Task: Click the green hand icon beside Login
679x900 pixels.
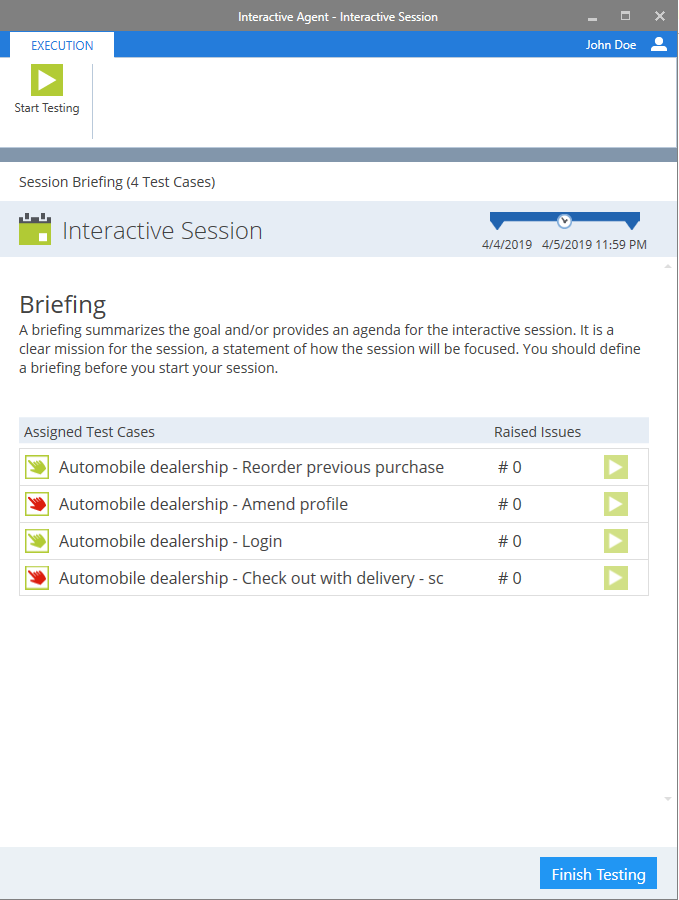Action: pyautogui.click(x=37, y=541)
